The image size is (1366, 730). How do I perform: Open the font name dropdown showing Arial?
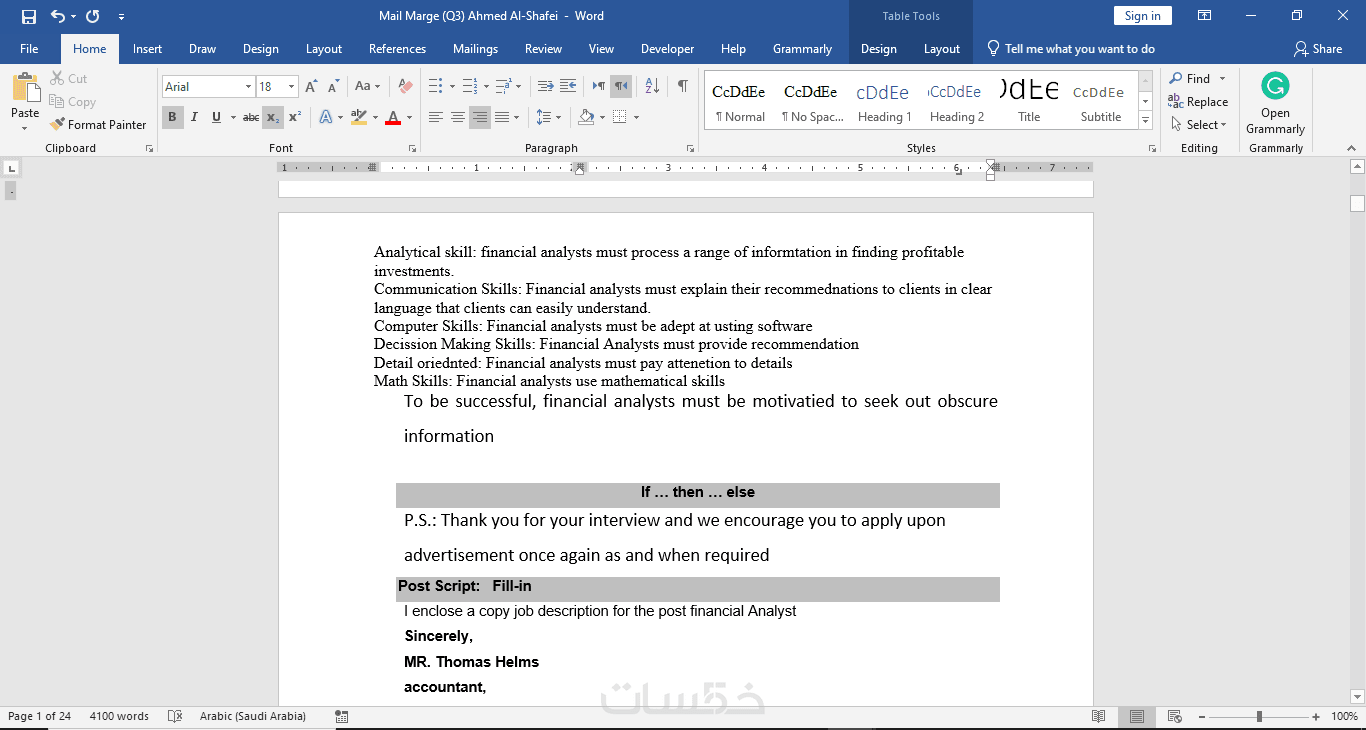pyautogui.click(x=248, y=87)
